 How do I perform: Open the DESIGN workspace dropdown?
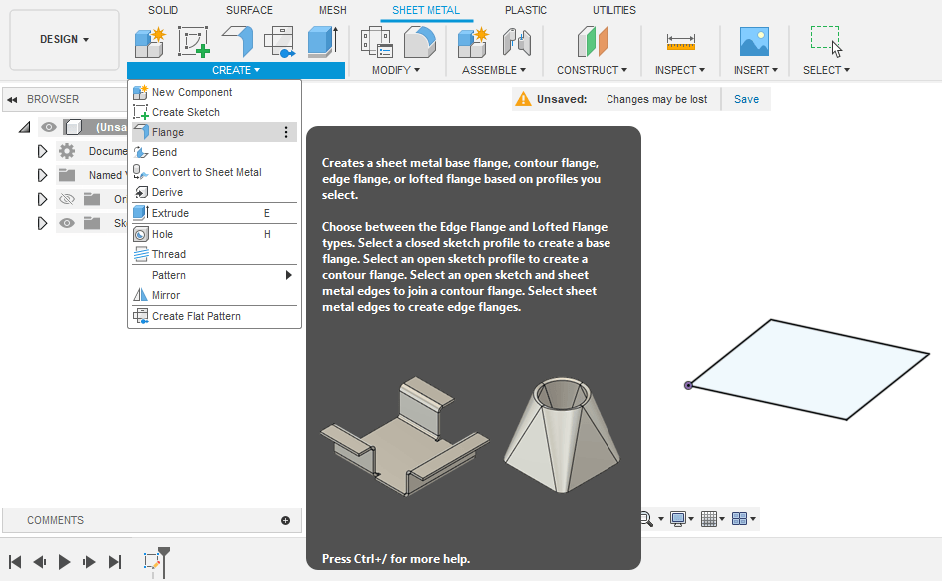pyautogui.click(x=64, y=39)
